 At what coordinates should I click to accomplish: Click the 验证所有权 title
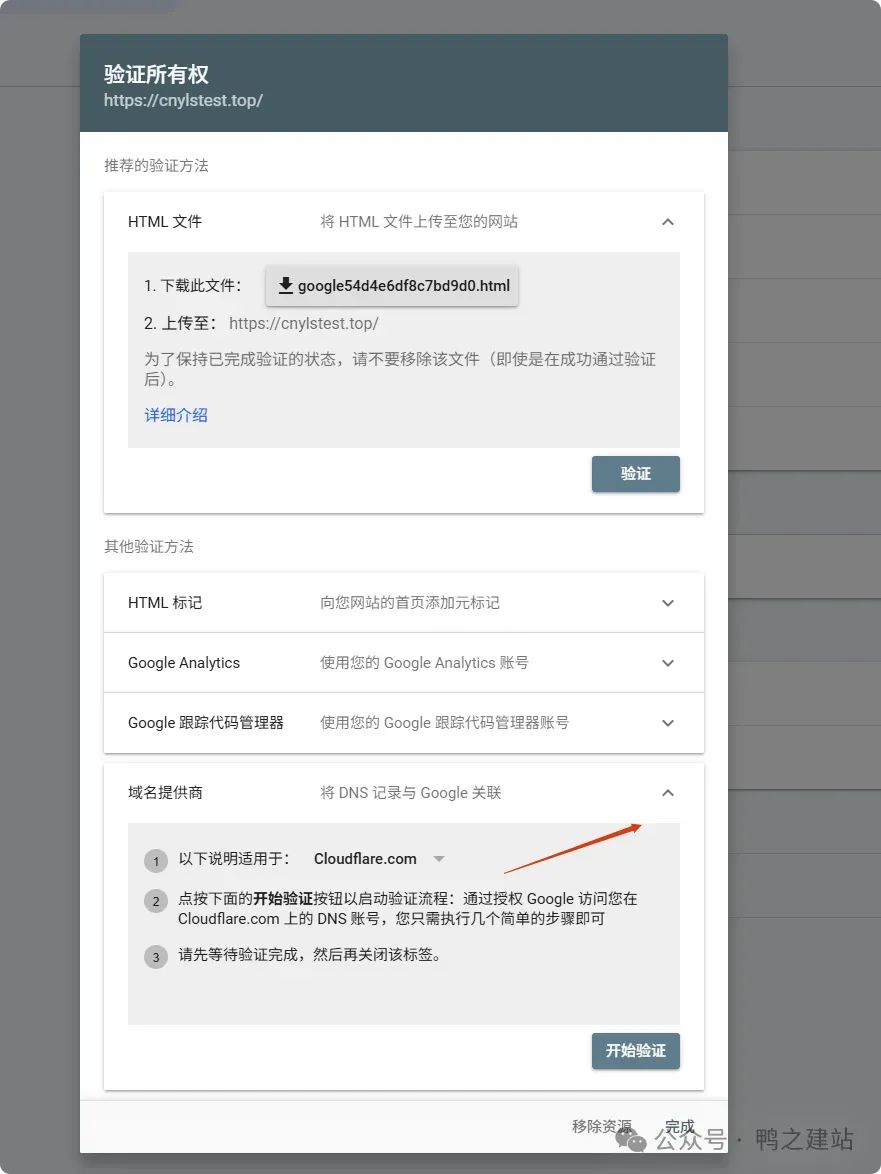tap(156, 74)
